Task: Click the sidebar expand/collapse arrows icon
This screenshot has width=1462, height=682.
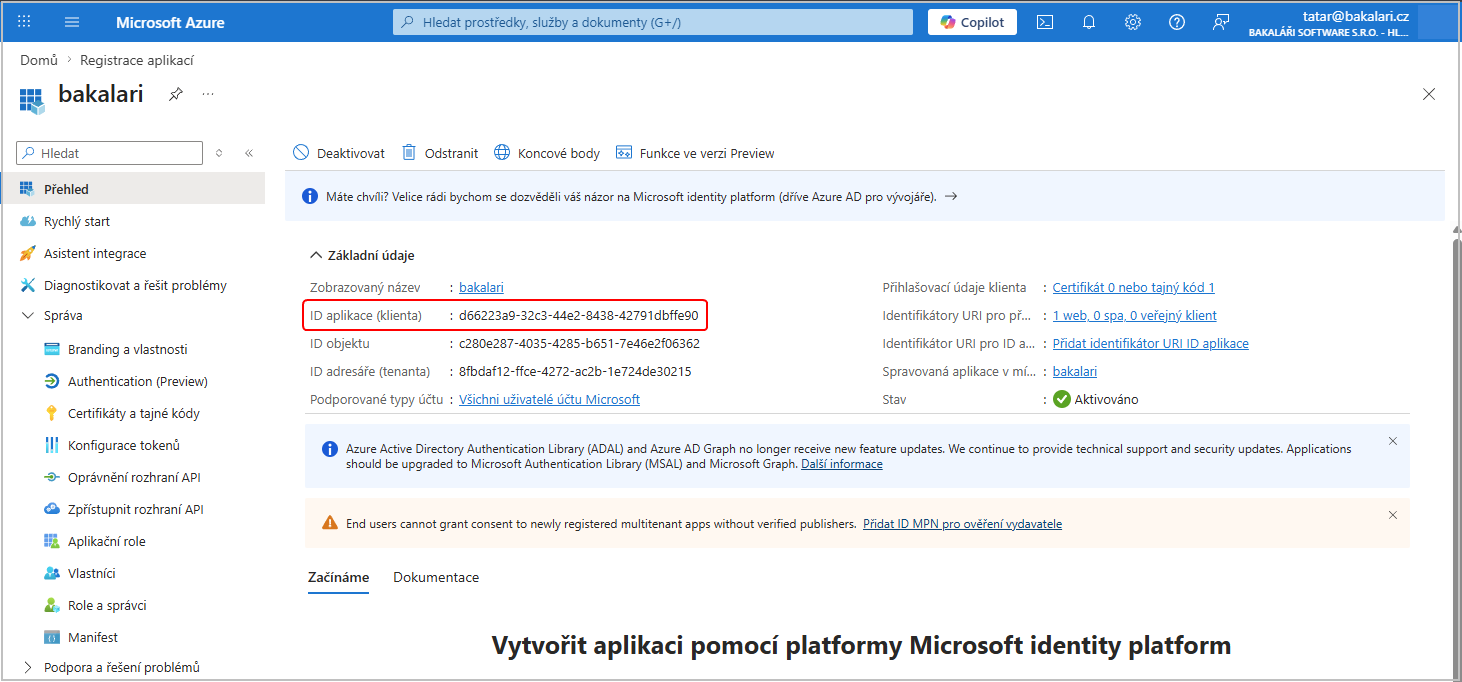Action: [x=220, y=153]
